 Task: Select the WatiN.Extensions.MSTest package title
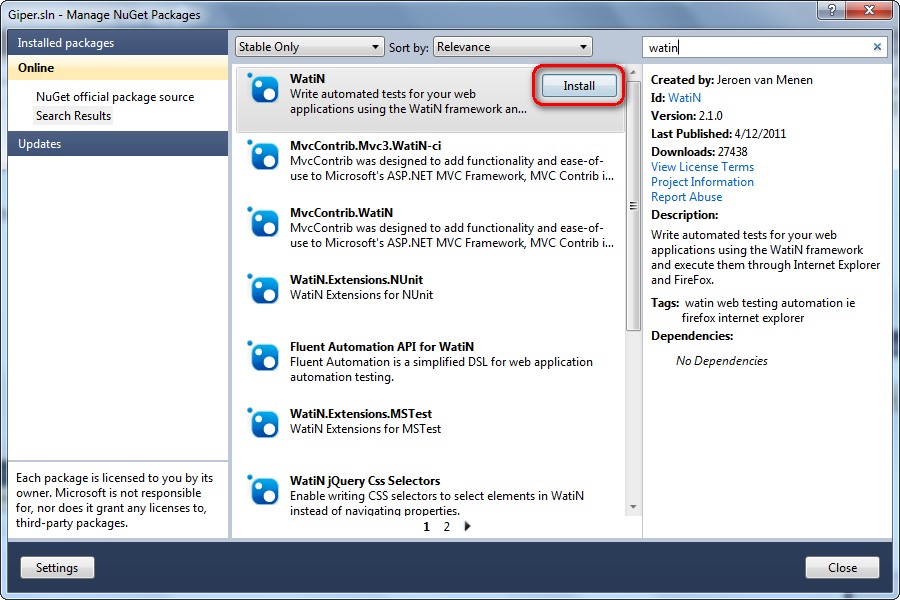[x=360, y=414]
